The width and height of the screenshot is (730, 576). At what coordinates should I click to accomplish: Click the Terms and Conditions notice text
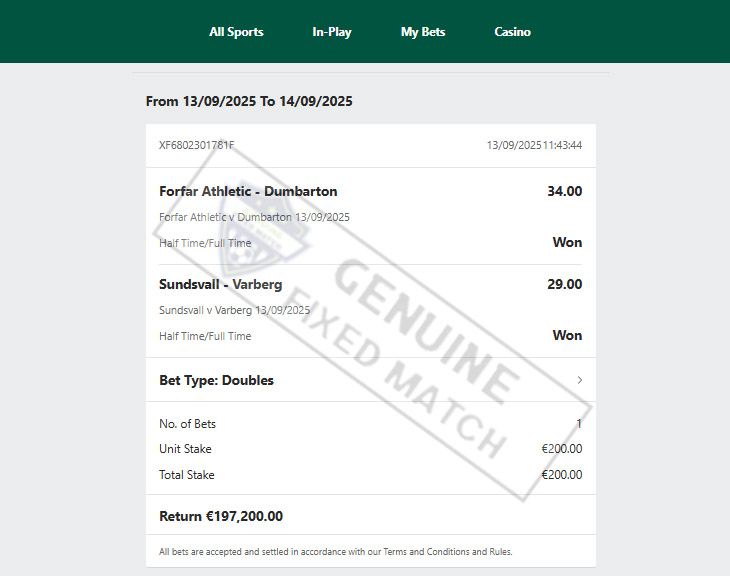(x=335, y=551)
